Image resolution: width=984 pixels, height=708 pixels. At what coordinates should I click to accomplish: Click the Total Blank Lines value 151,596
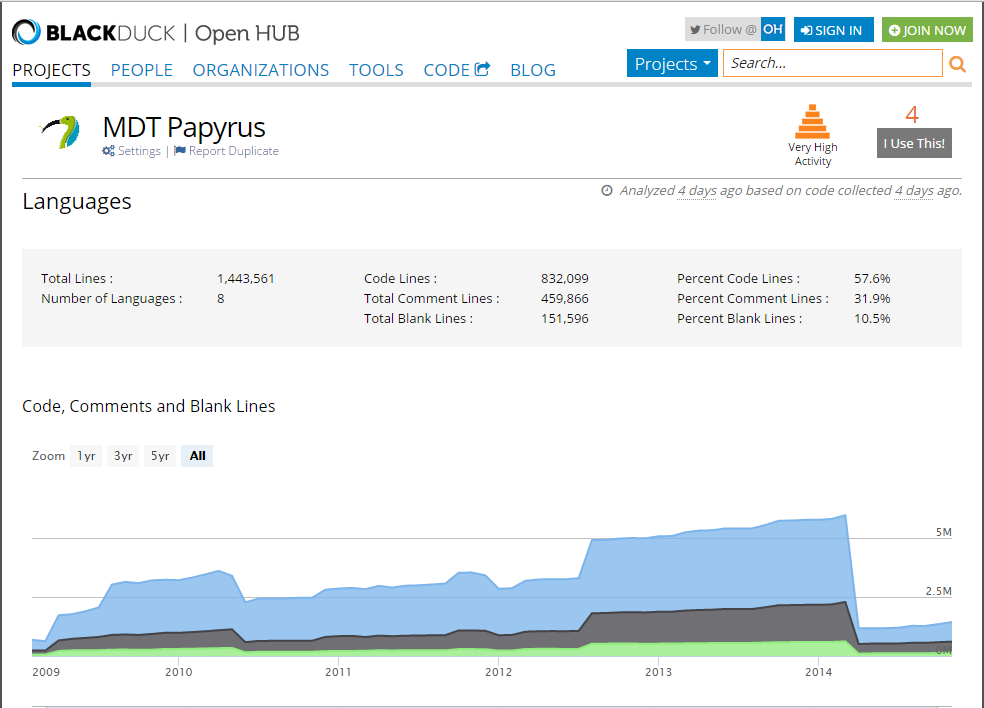pyautogui.click(x=564, y=318)
